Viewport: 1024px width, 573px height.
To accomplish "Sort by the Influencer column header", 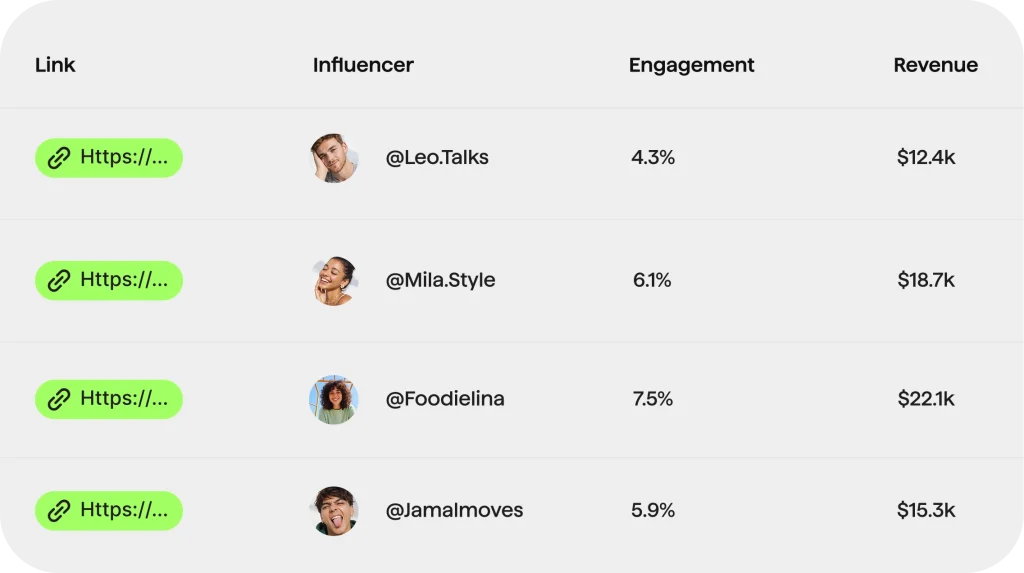I will tap(363, 65).
